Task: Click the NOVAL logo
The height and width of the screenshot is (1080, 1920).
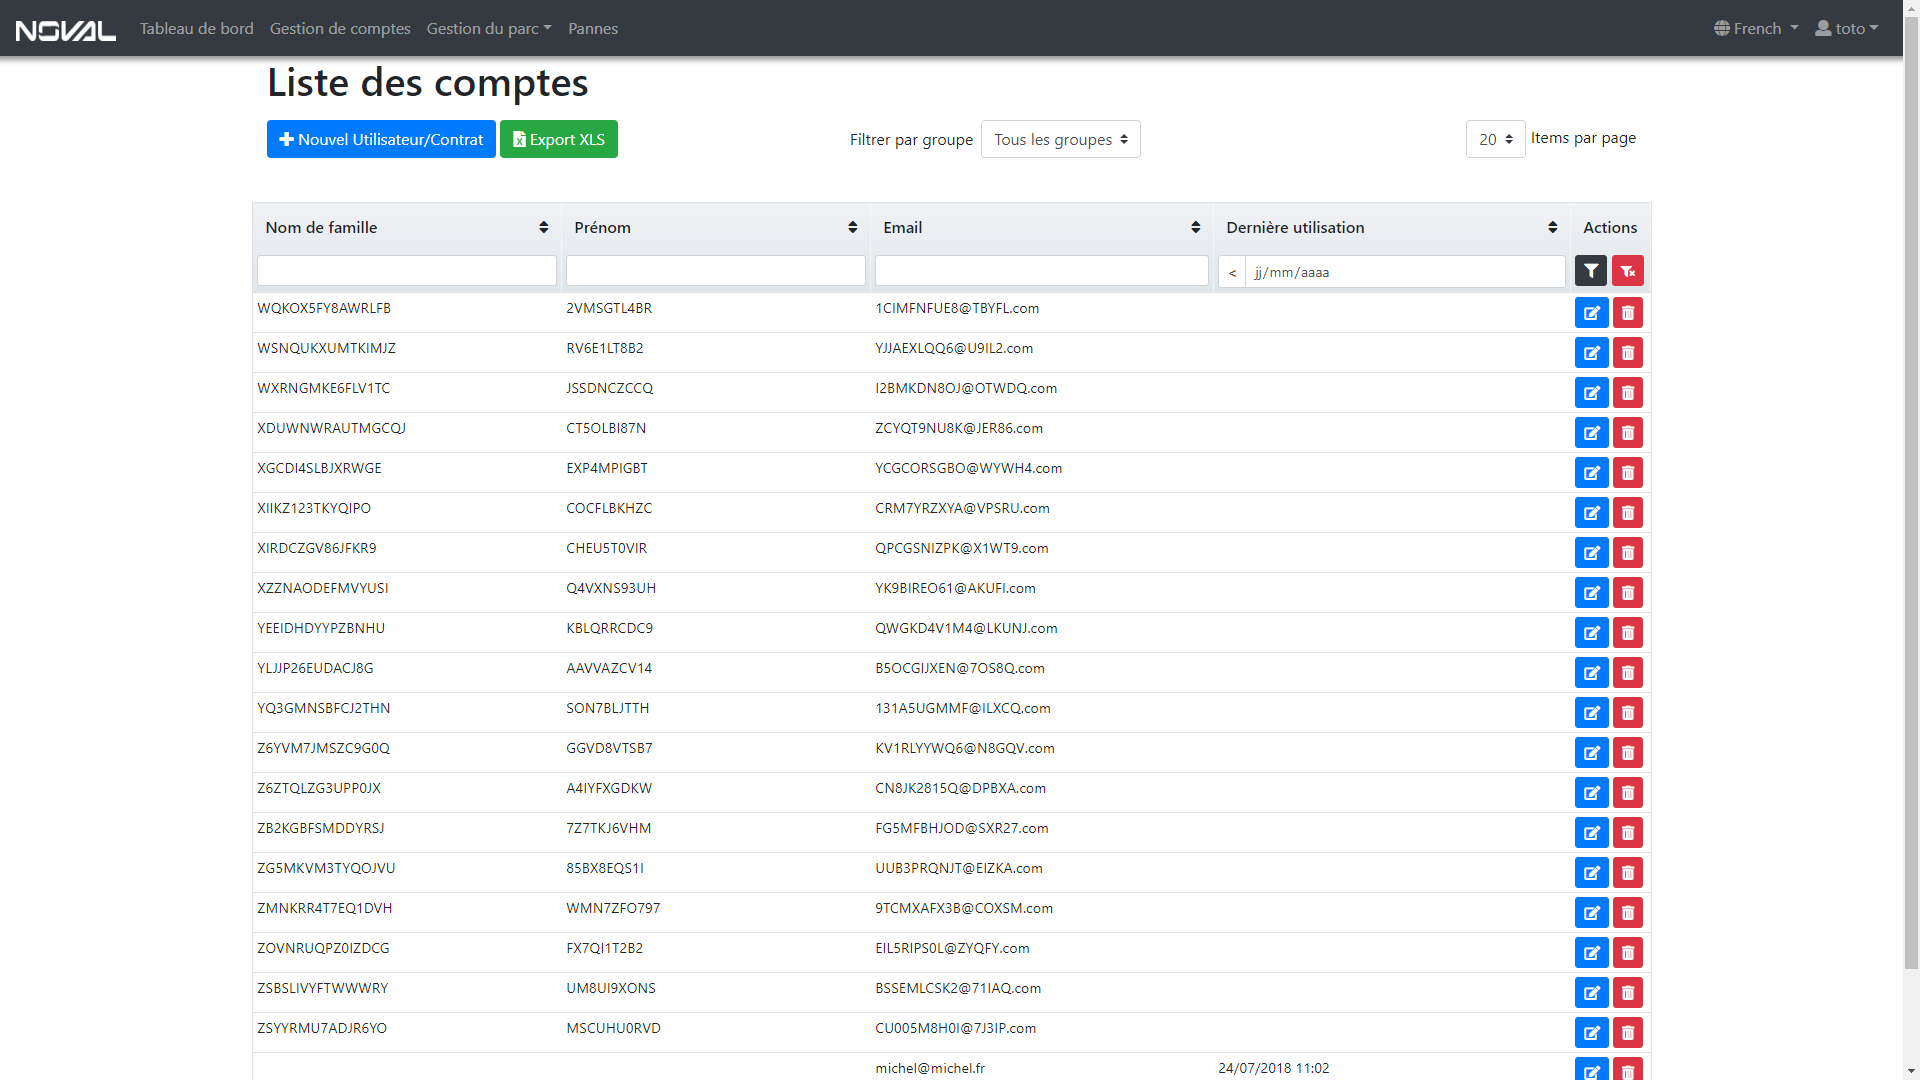Action: pos(66,29)
